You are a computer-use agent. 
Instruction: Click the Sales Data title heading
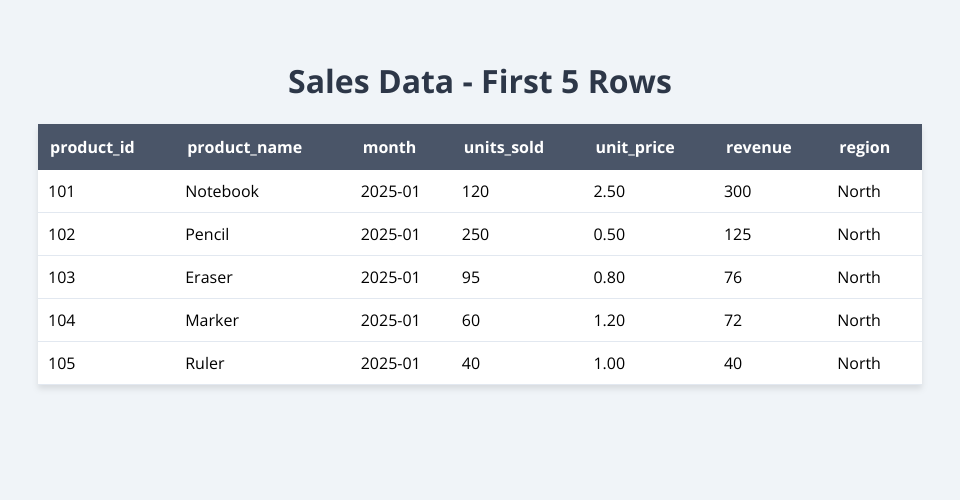tap(480, 82)
